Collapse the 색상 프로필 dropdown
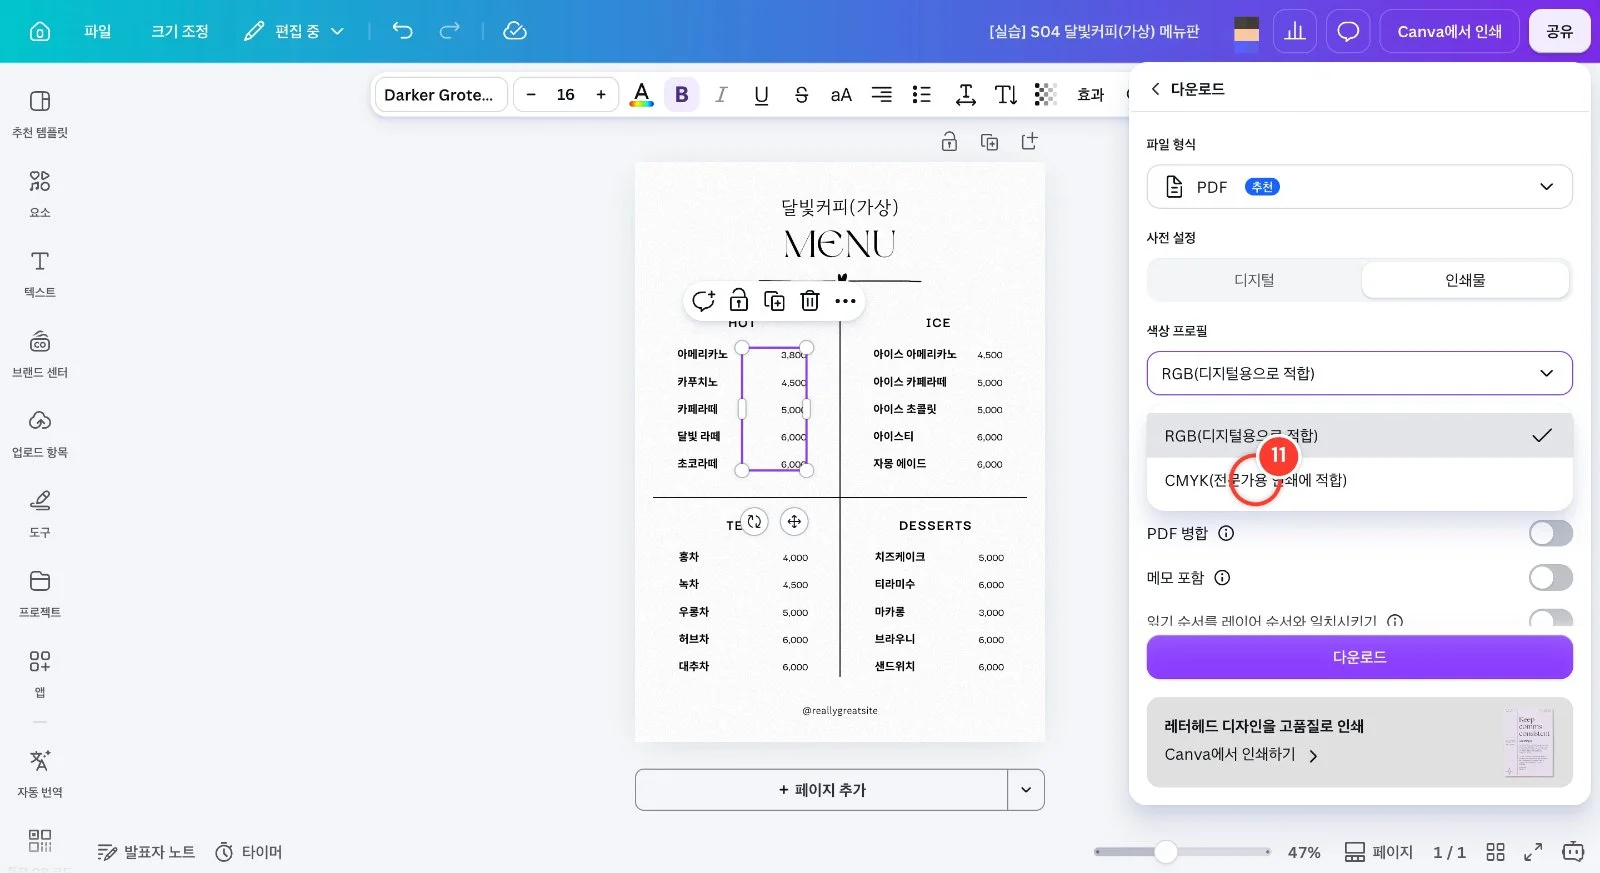 (x=1359, y=373)
